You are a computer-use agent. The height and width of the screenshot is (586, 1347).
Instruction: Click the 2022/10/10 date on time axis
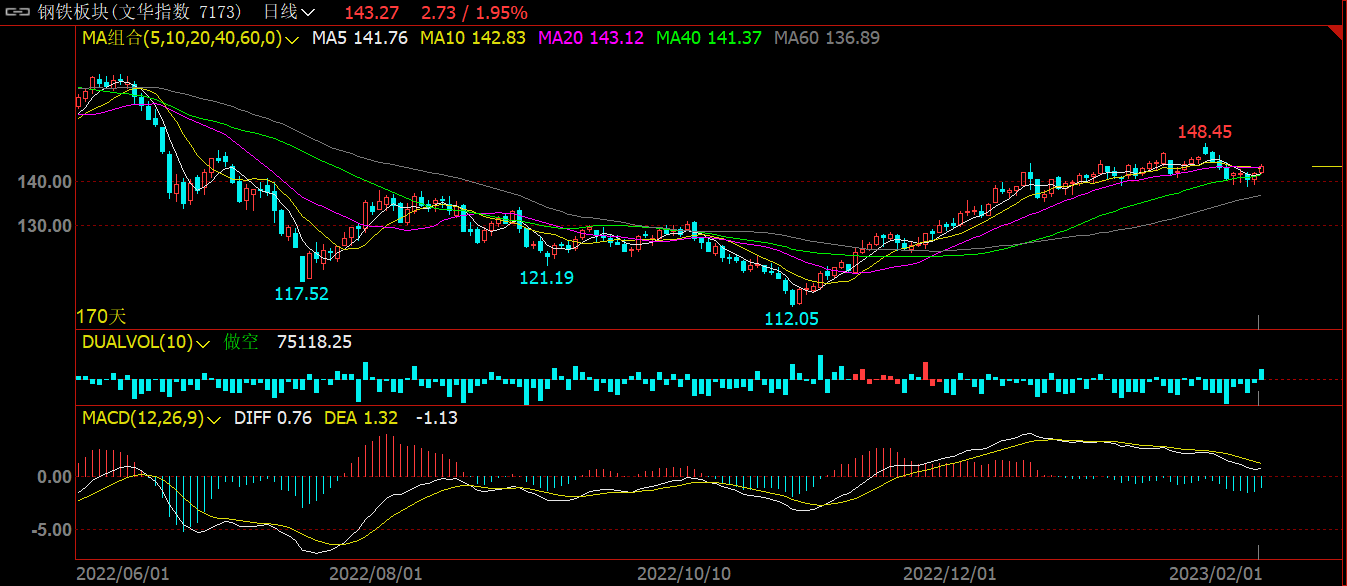point(684,574)
